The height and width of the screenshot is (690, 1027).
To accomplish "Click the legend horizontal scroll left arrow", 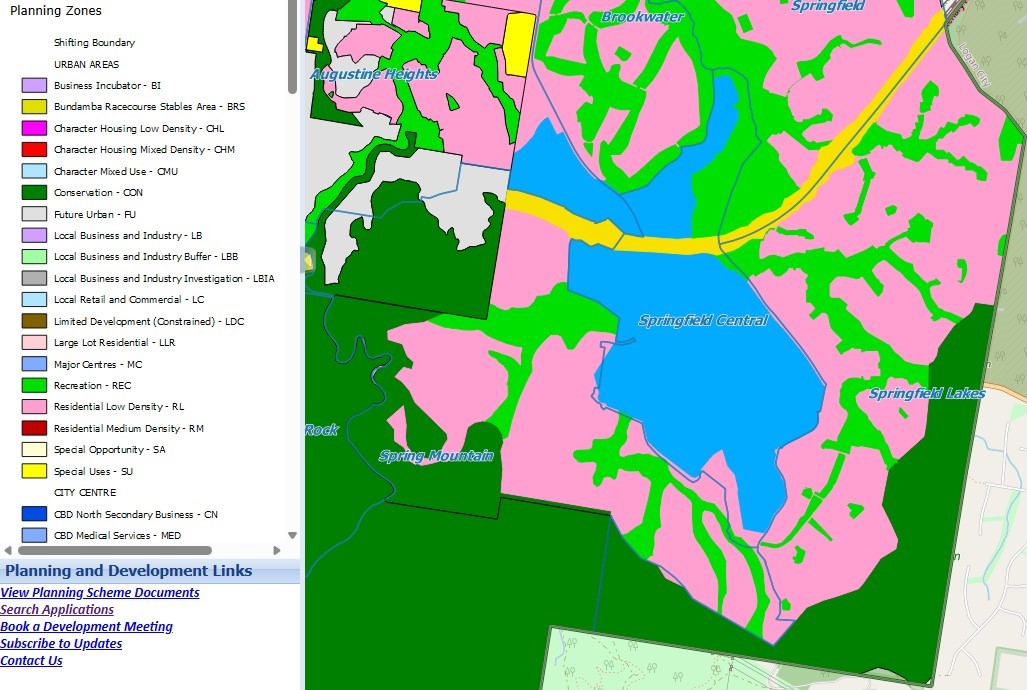I will (x=8, y=550).
